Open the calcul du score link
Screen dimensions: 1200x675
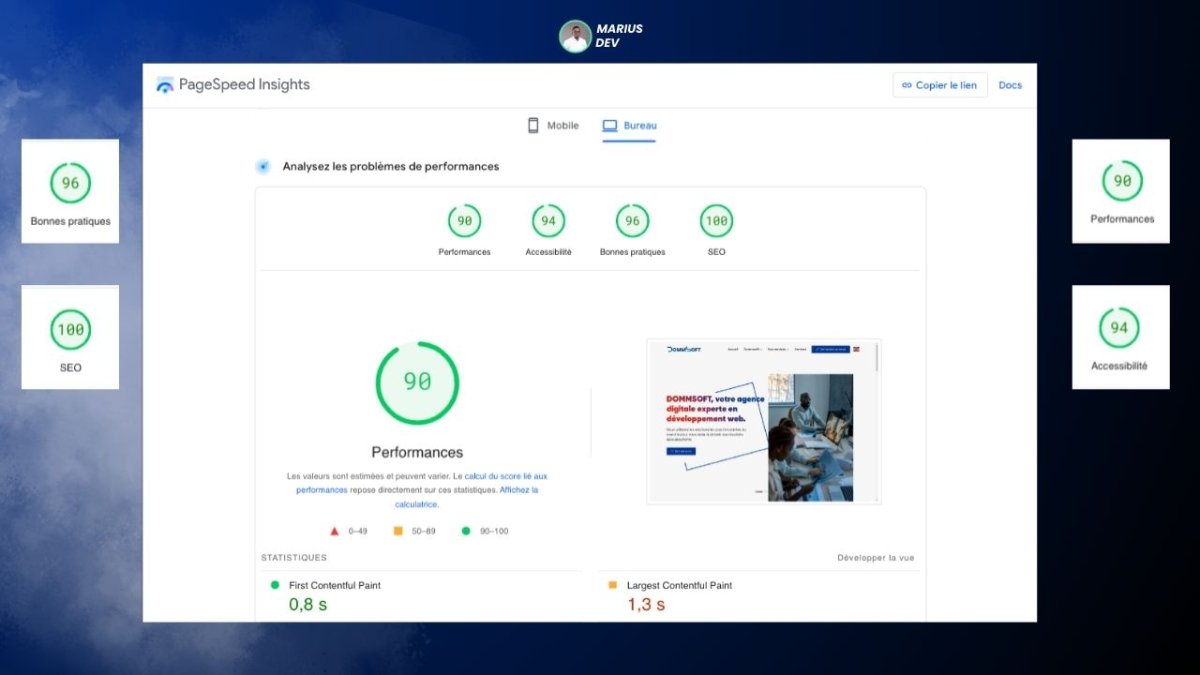point(505,477)
